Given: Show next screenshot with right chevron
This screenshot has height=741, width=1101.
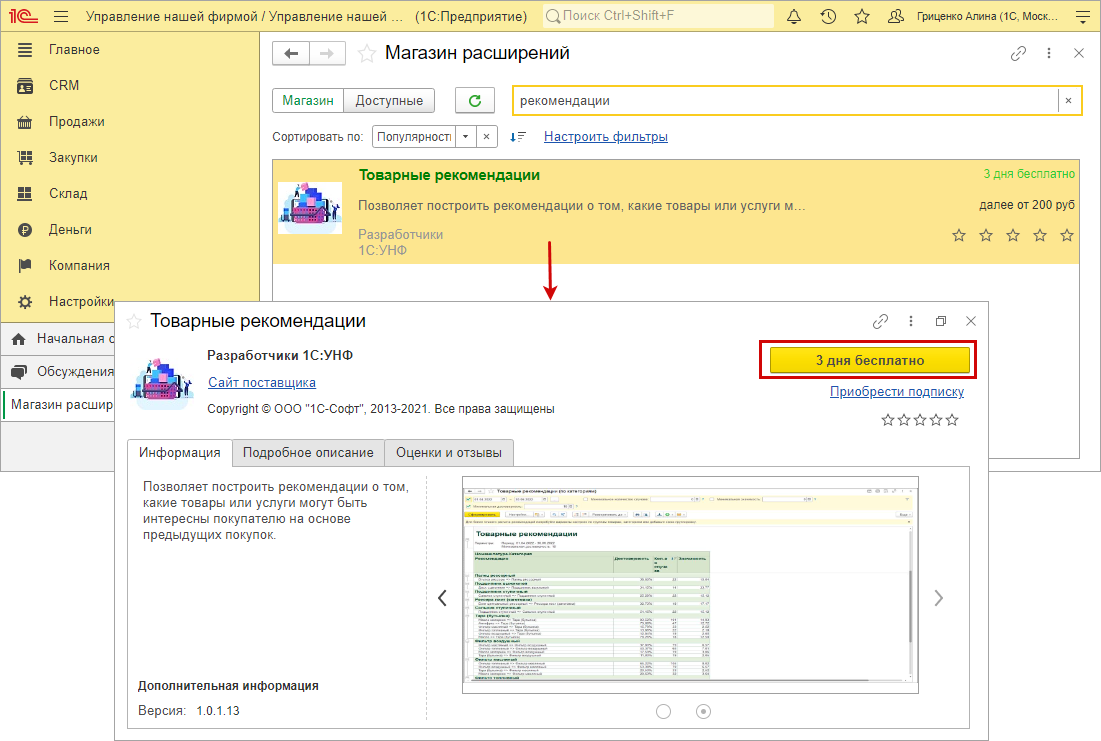Looking at the screenshot, I should (939, 598).
